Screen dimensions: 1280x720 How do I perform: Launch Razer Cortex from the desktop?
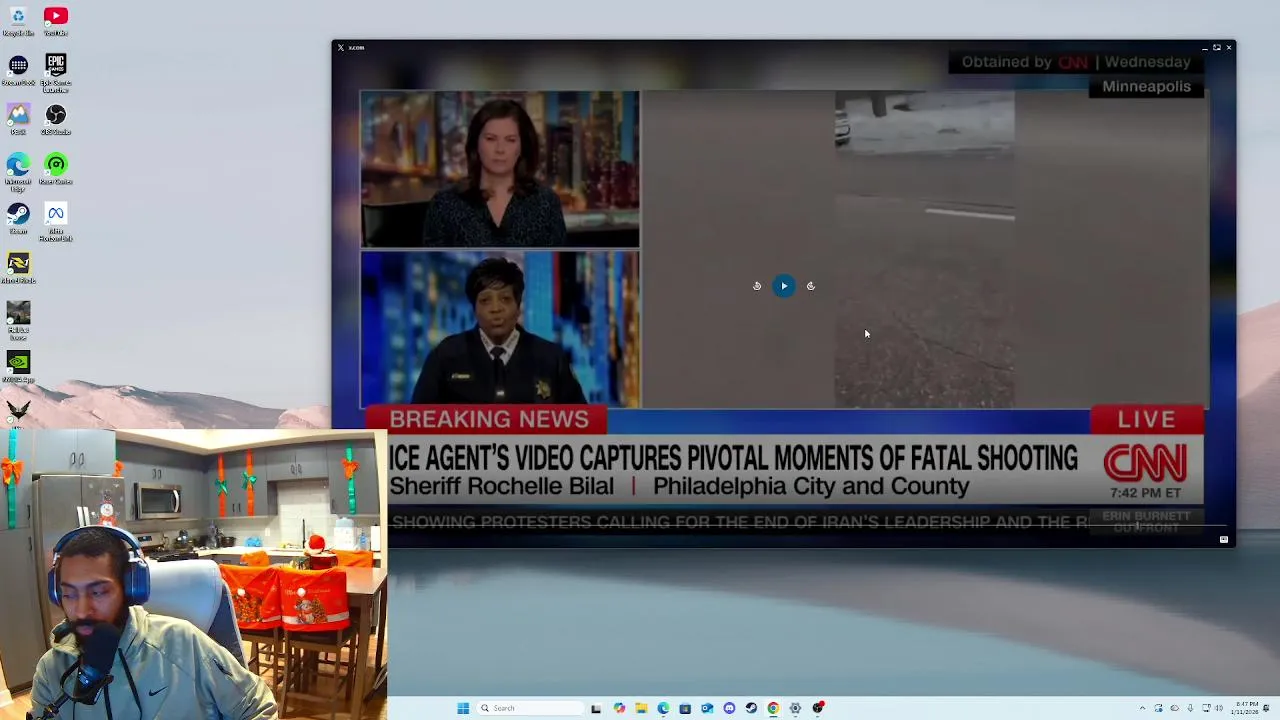click(56, 167)
